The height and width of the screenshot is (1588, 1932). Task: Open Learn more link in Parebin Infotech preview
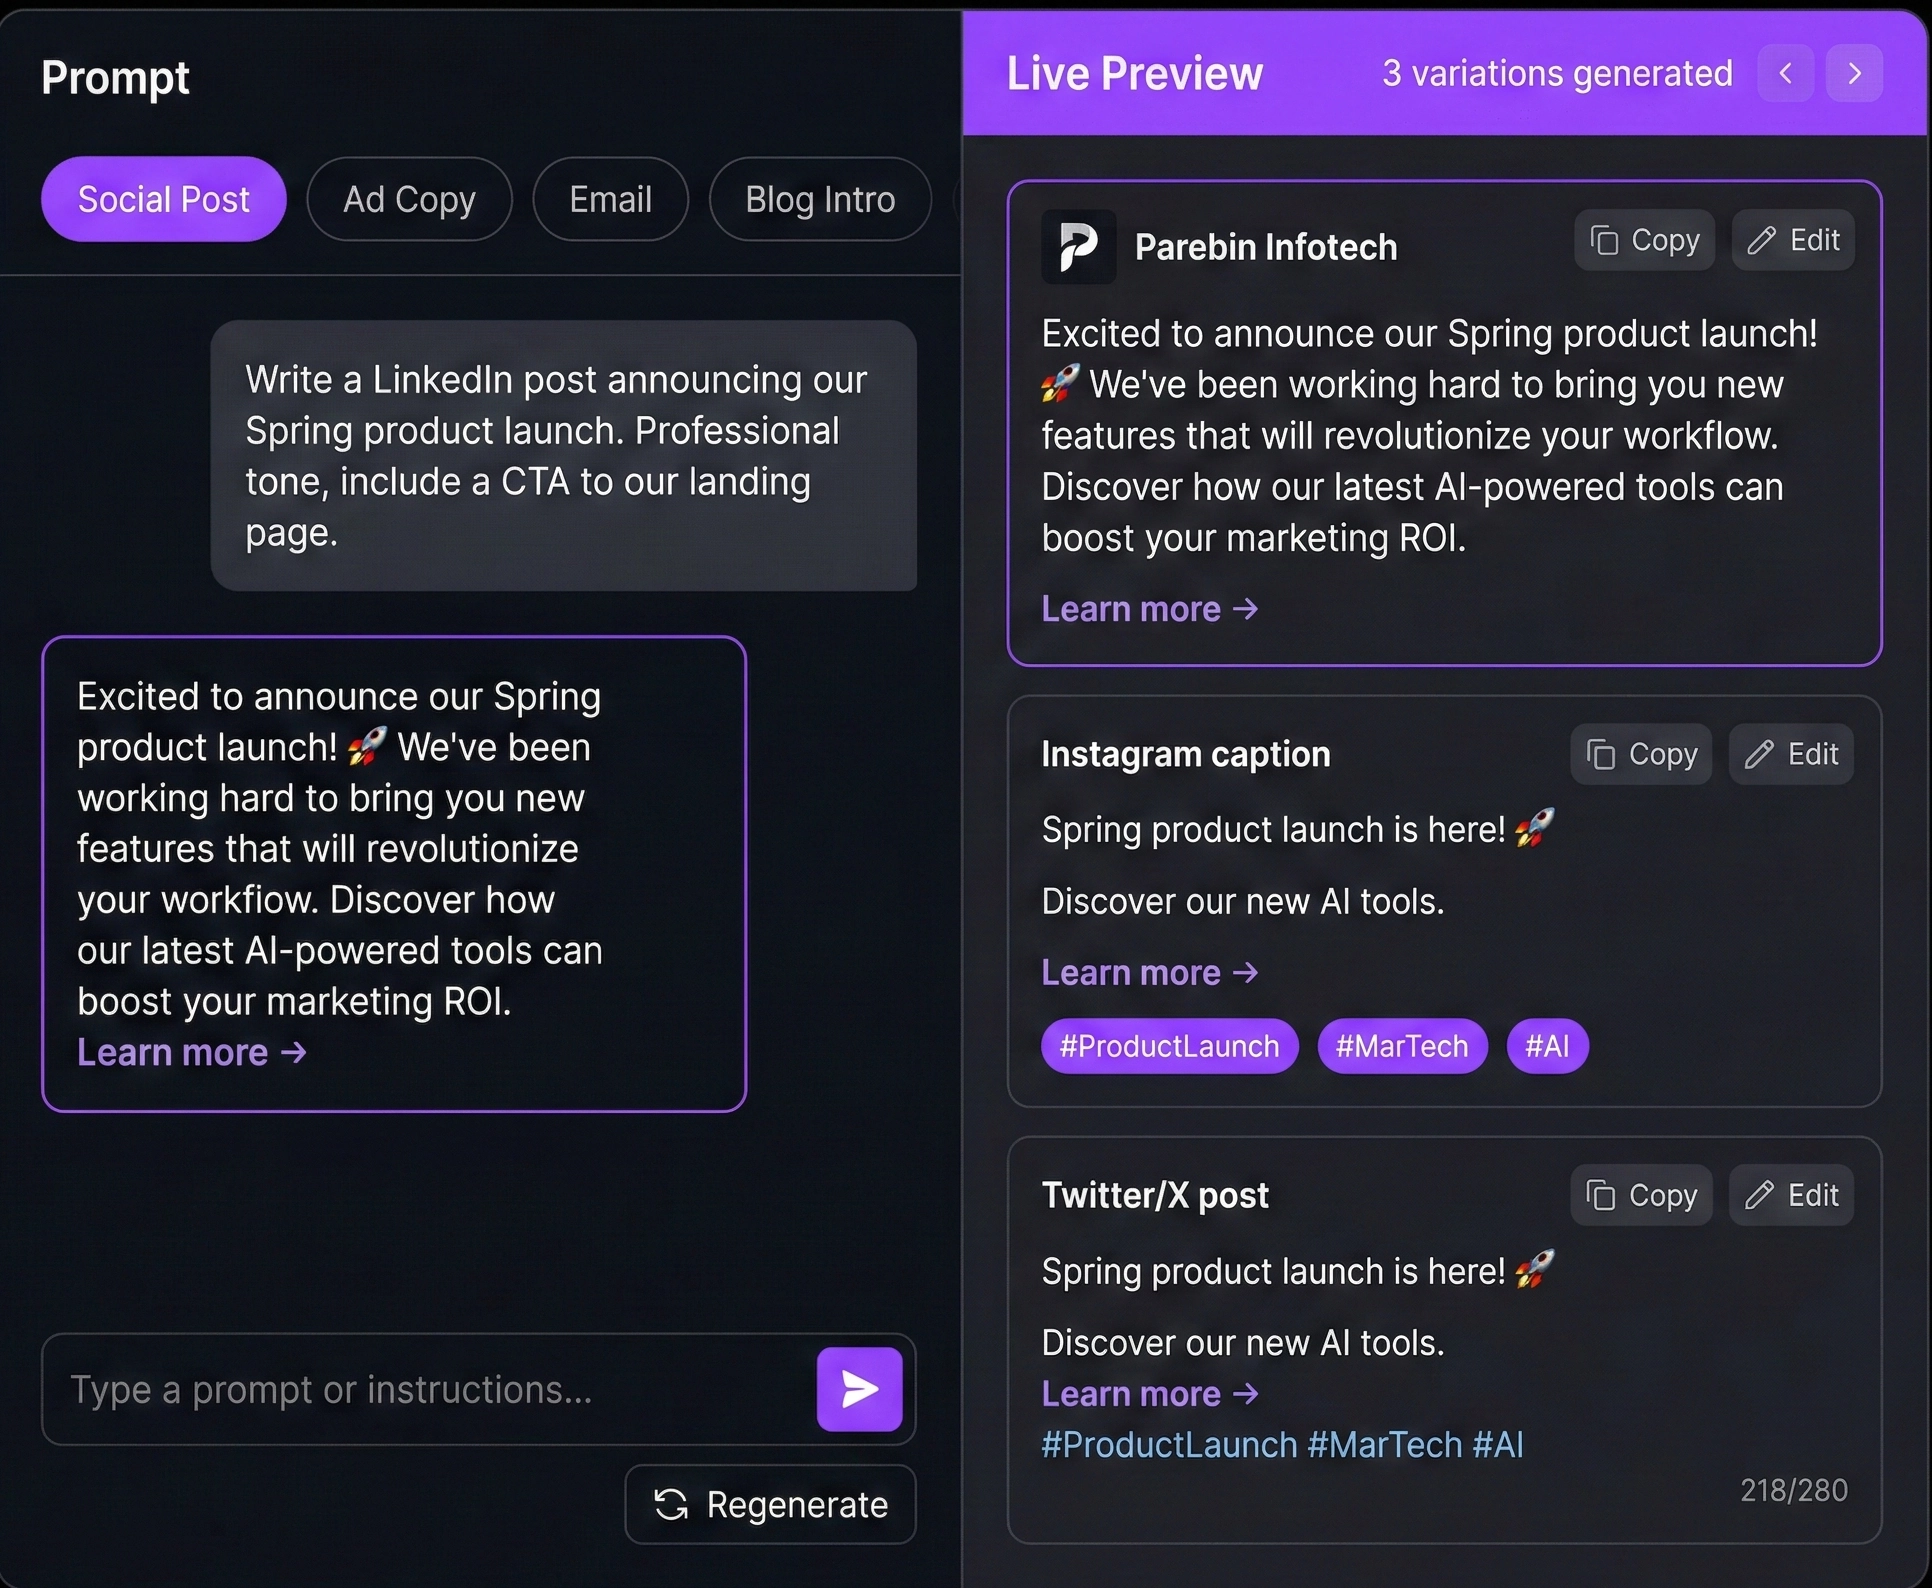tap(1148, 608)
